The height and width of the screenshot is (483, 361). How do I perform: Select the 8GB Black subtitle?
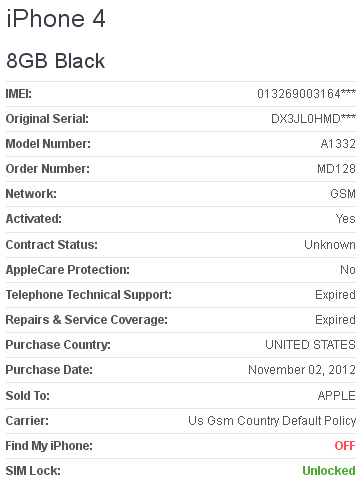point(55,61)
